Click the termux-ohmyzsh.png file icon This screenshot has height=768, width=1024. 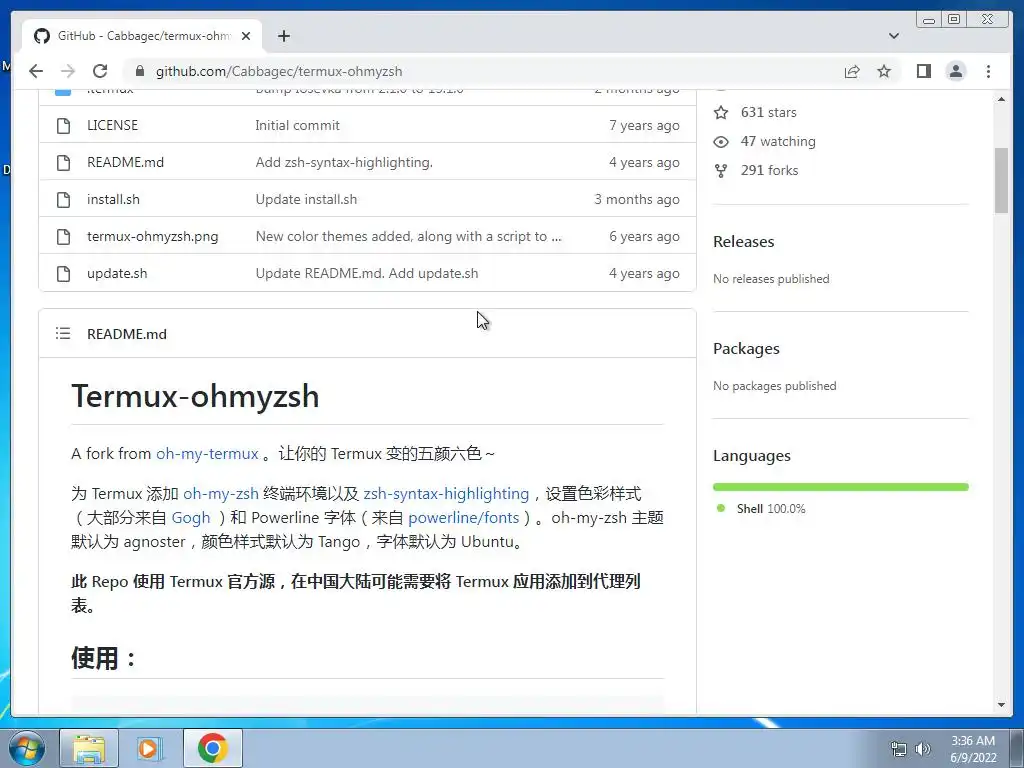(x=63, y=236)
